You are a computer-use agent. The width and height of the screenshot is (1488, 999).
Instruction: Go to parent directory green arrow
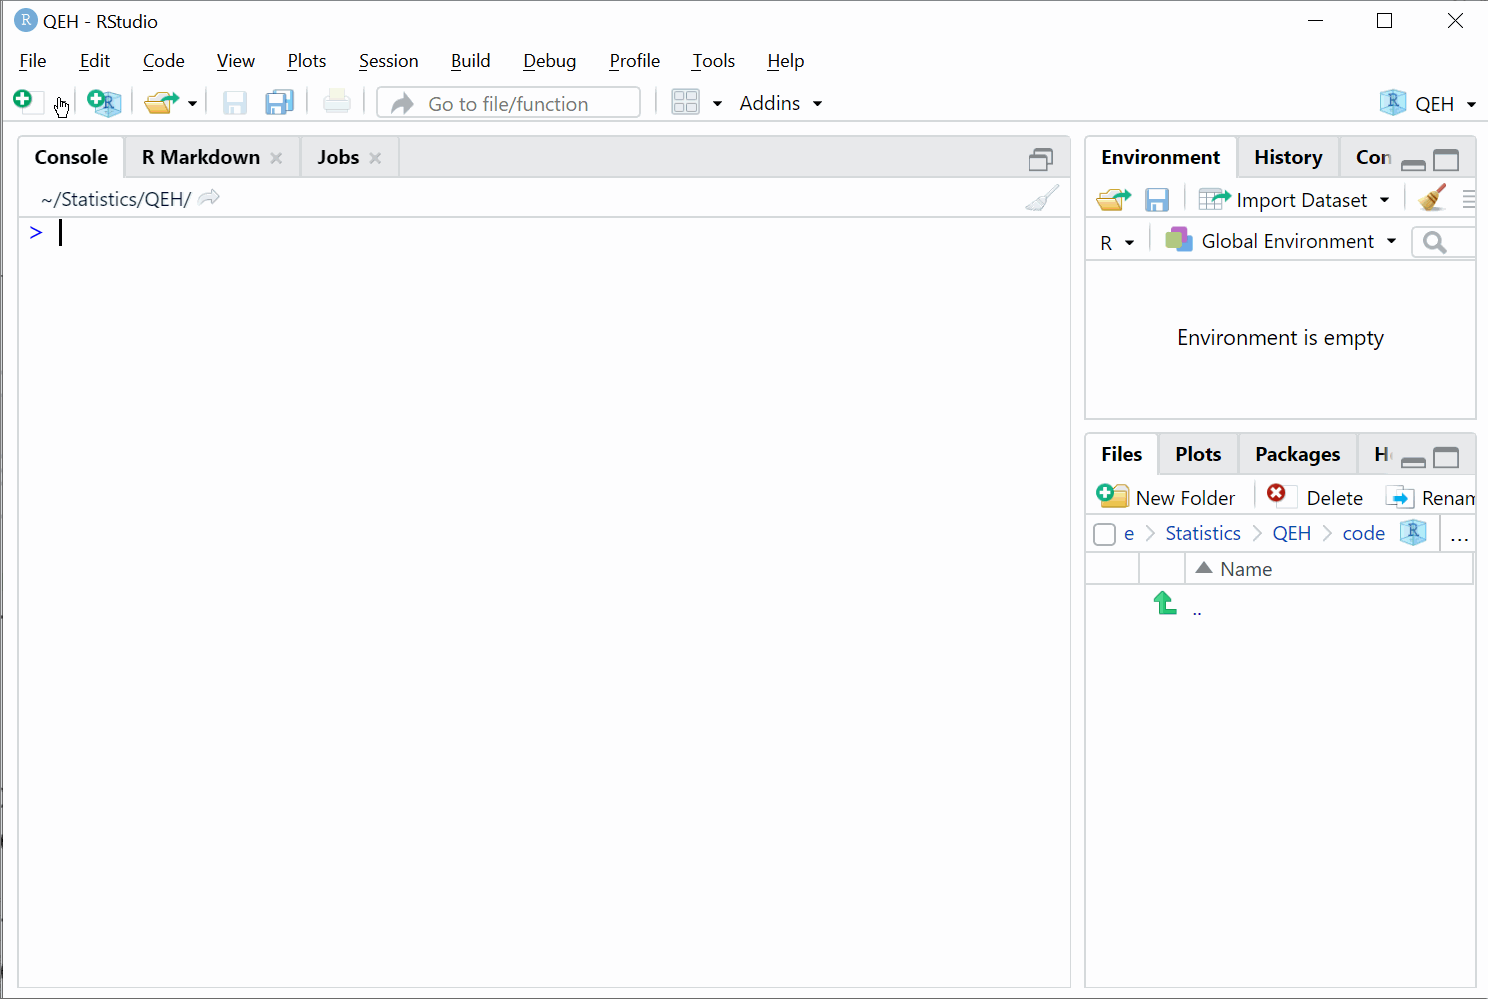[x=1165, y=603]
